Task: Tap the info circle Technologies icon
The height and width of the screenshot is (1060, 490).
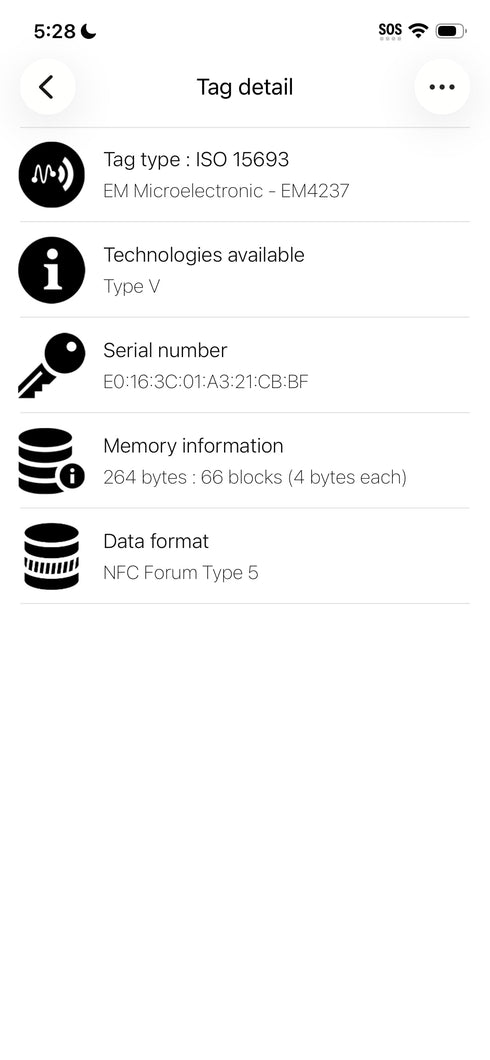Action: tap(52, 270)
